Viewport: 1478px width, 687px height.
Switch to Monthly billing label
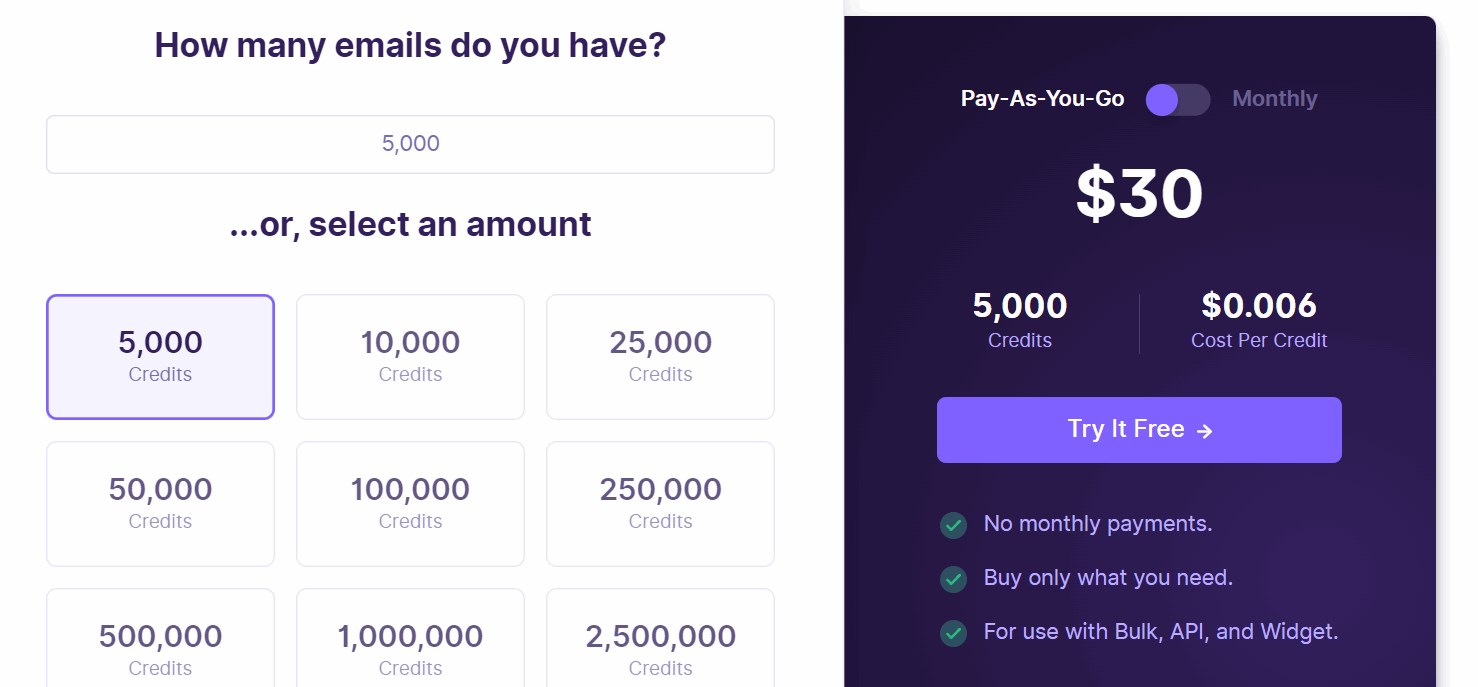[1274, 99]
